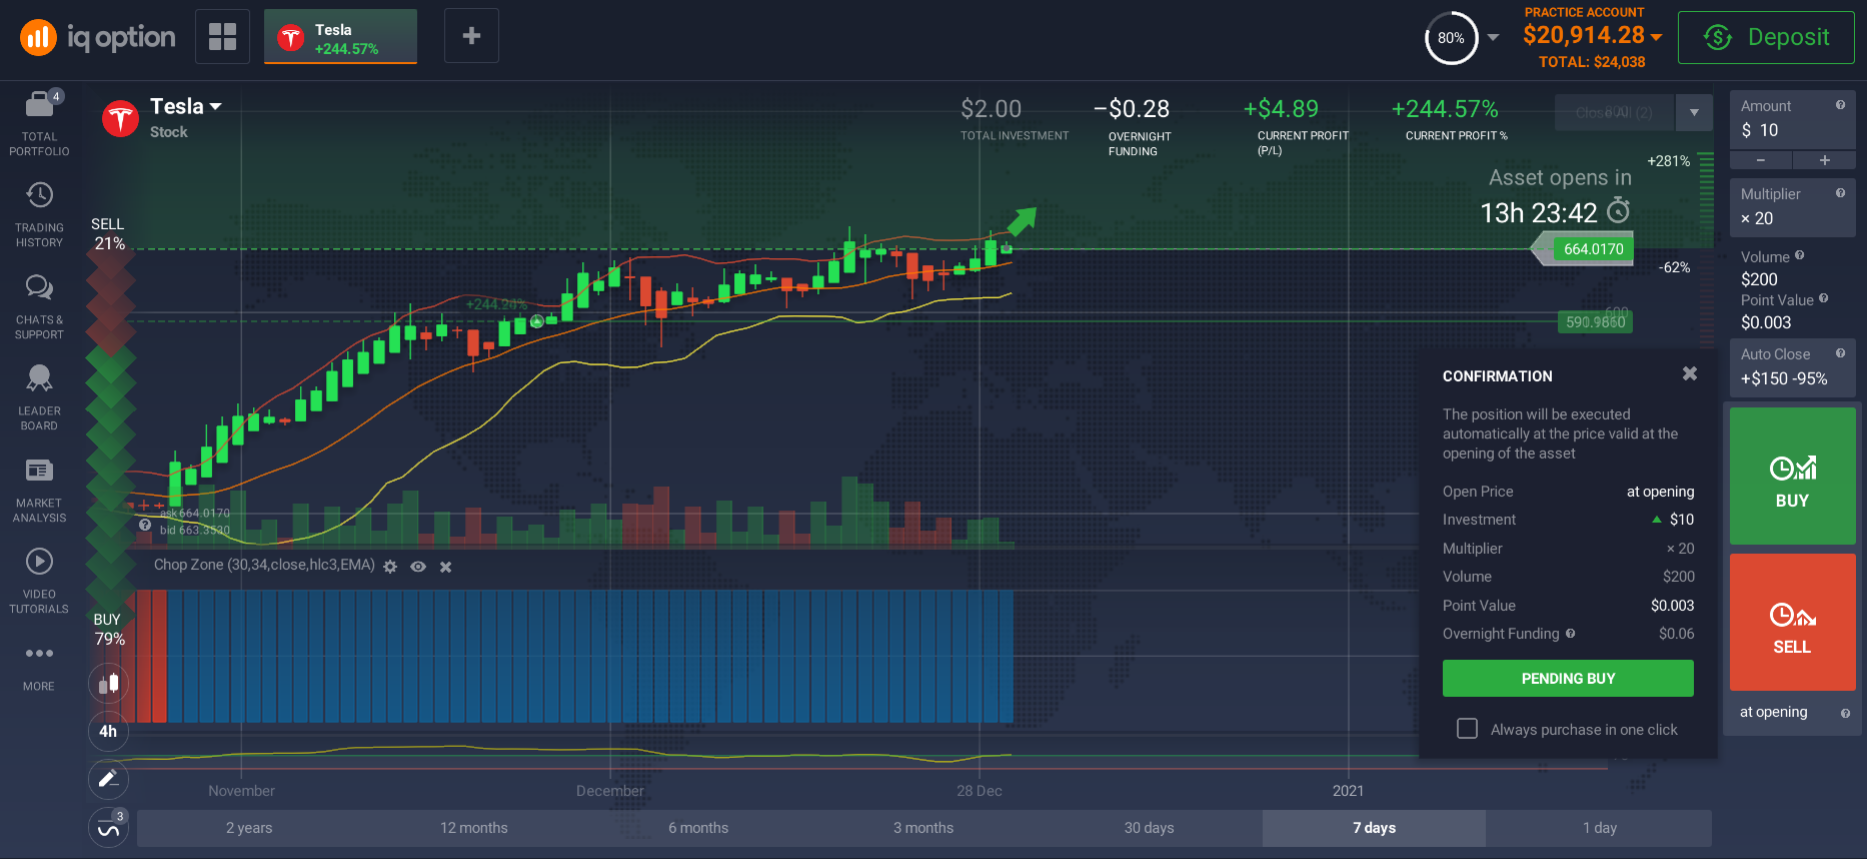The height and width of the screenshot is (859, 1867).
Task: Click the Amount help question icon
Action: pos(1840,105)
